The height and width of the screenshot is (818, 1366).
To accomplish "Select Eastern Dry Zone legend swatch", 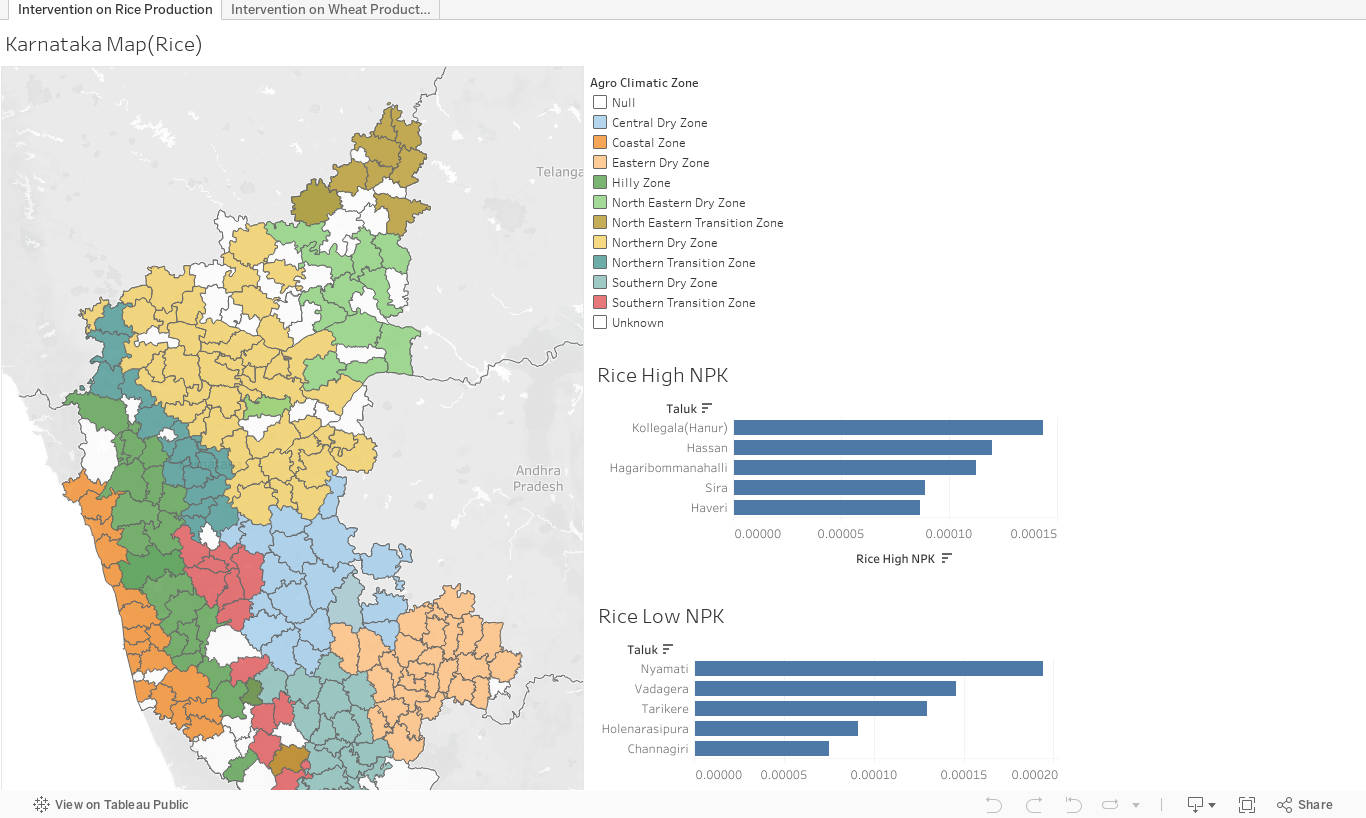I will pos(600,162).
